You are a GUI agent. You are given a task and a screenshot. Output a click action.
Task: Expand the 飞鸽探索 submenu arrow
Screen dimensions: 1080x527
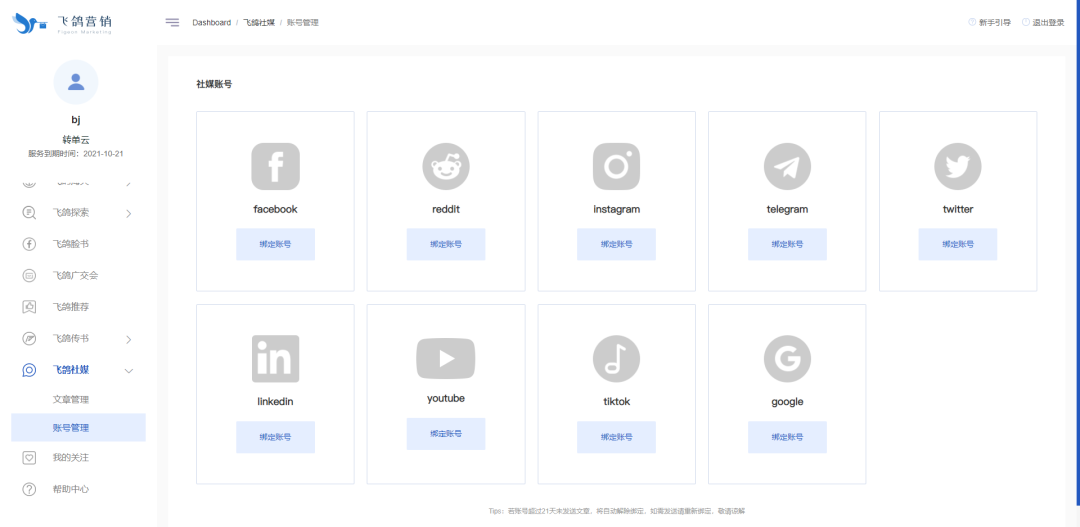point(129,214)
